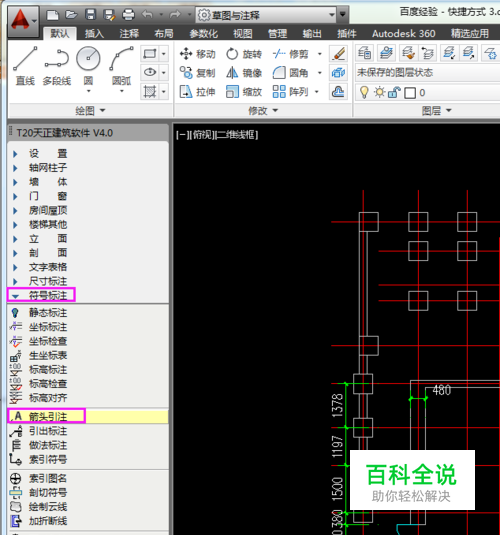Toggle the layer on/off lightbulb

coord(364,92)
